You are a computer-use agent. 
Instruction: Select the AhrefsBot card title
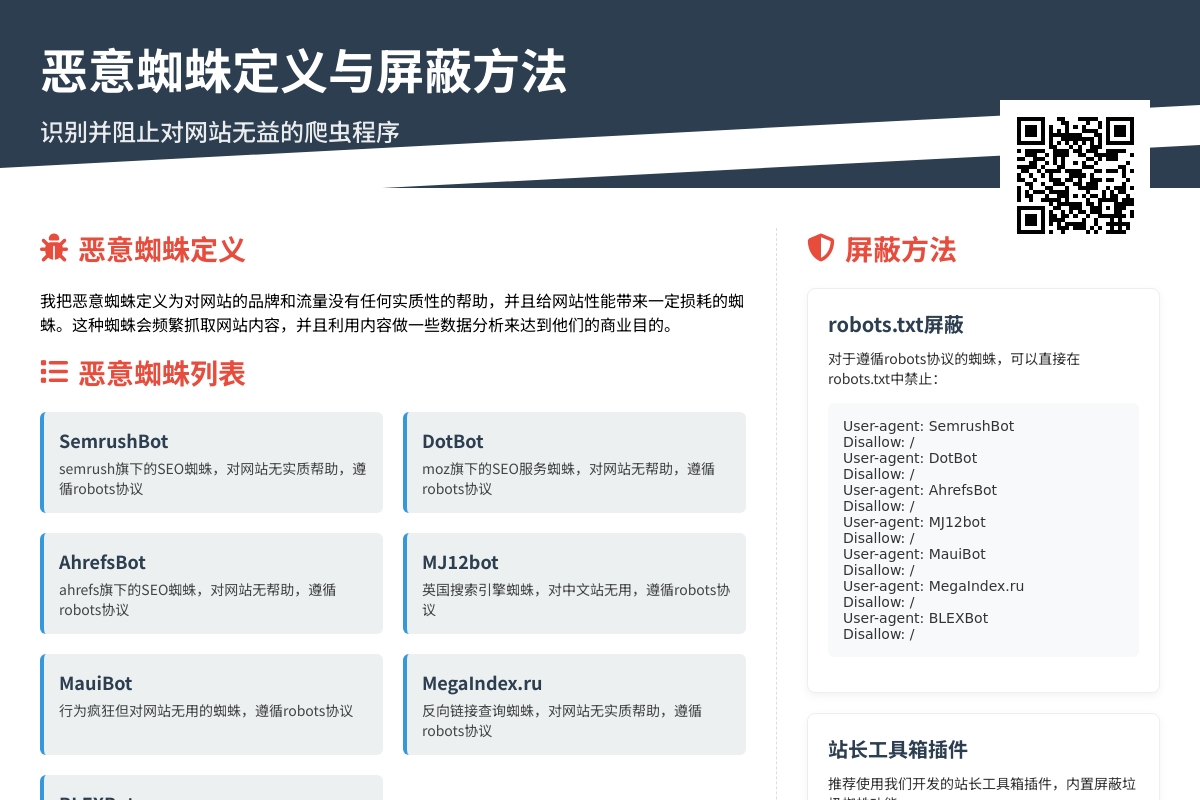point(102,562)
